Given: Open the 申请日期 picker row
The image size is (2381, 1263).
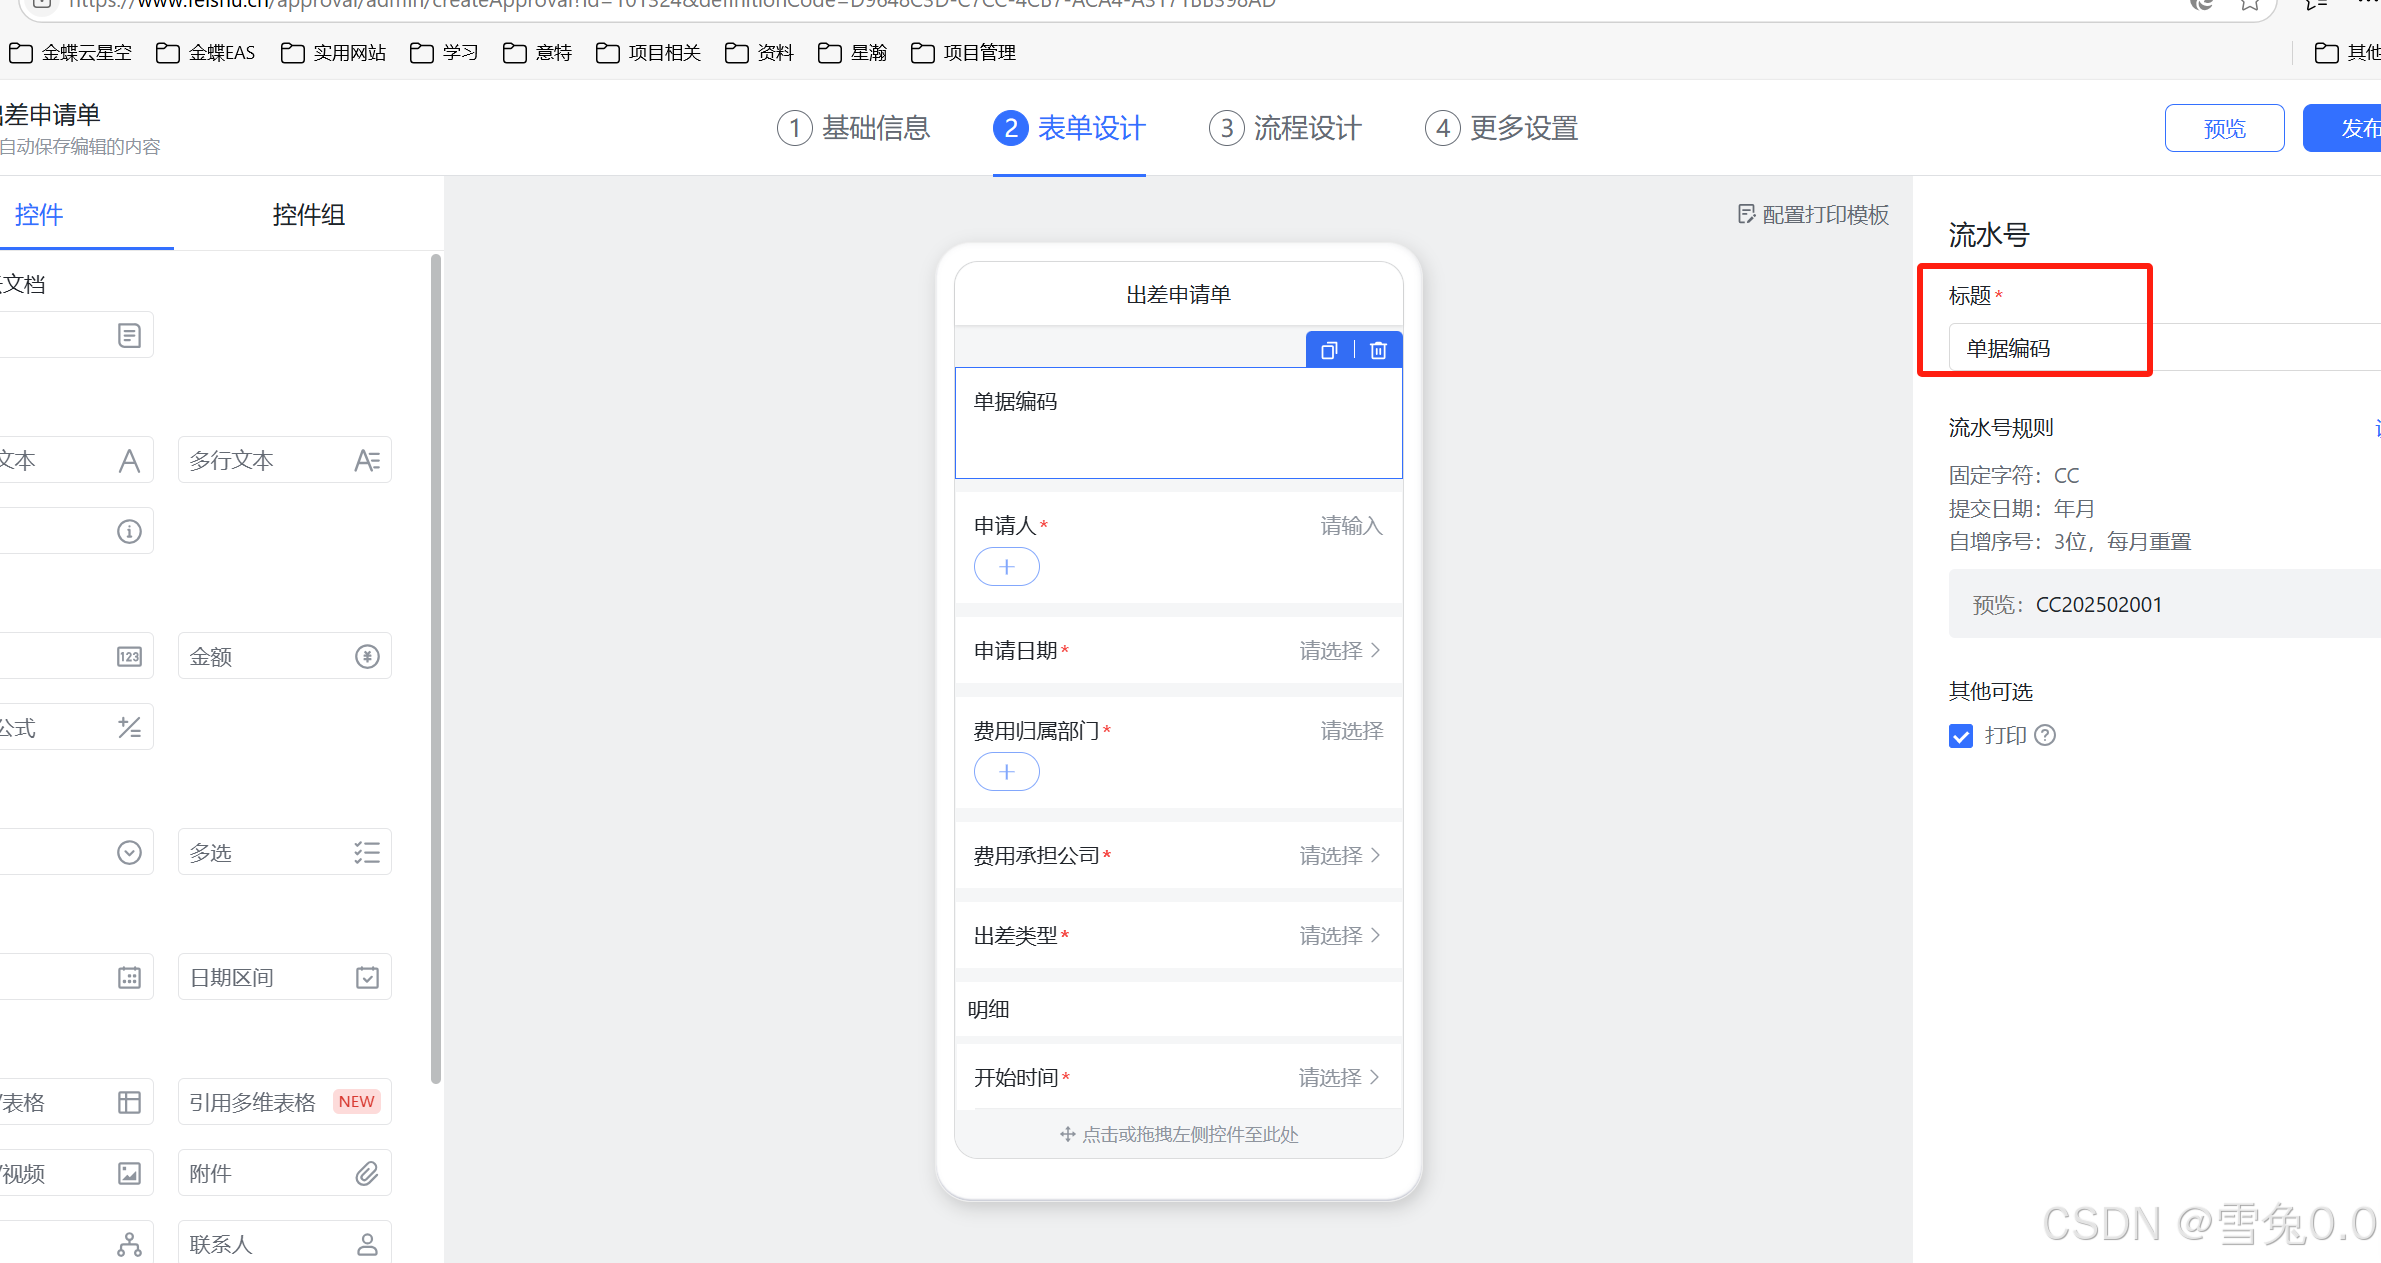Looking at the screenshot, I should 1178,650.
